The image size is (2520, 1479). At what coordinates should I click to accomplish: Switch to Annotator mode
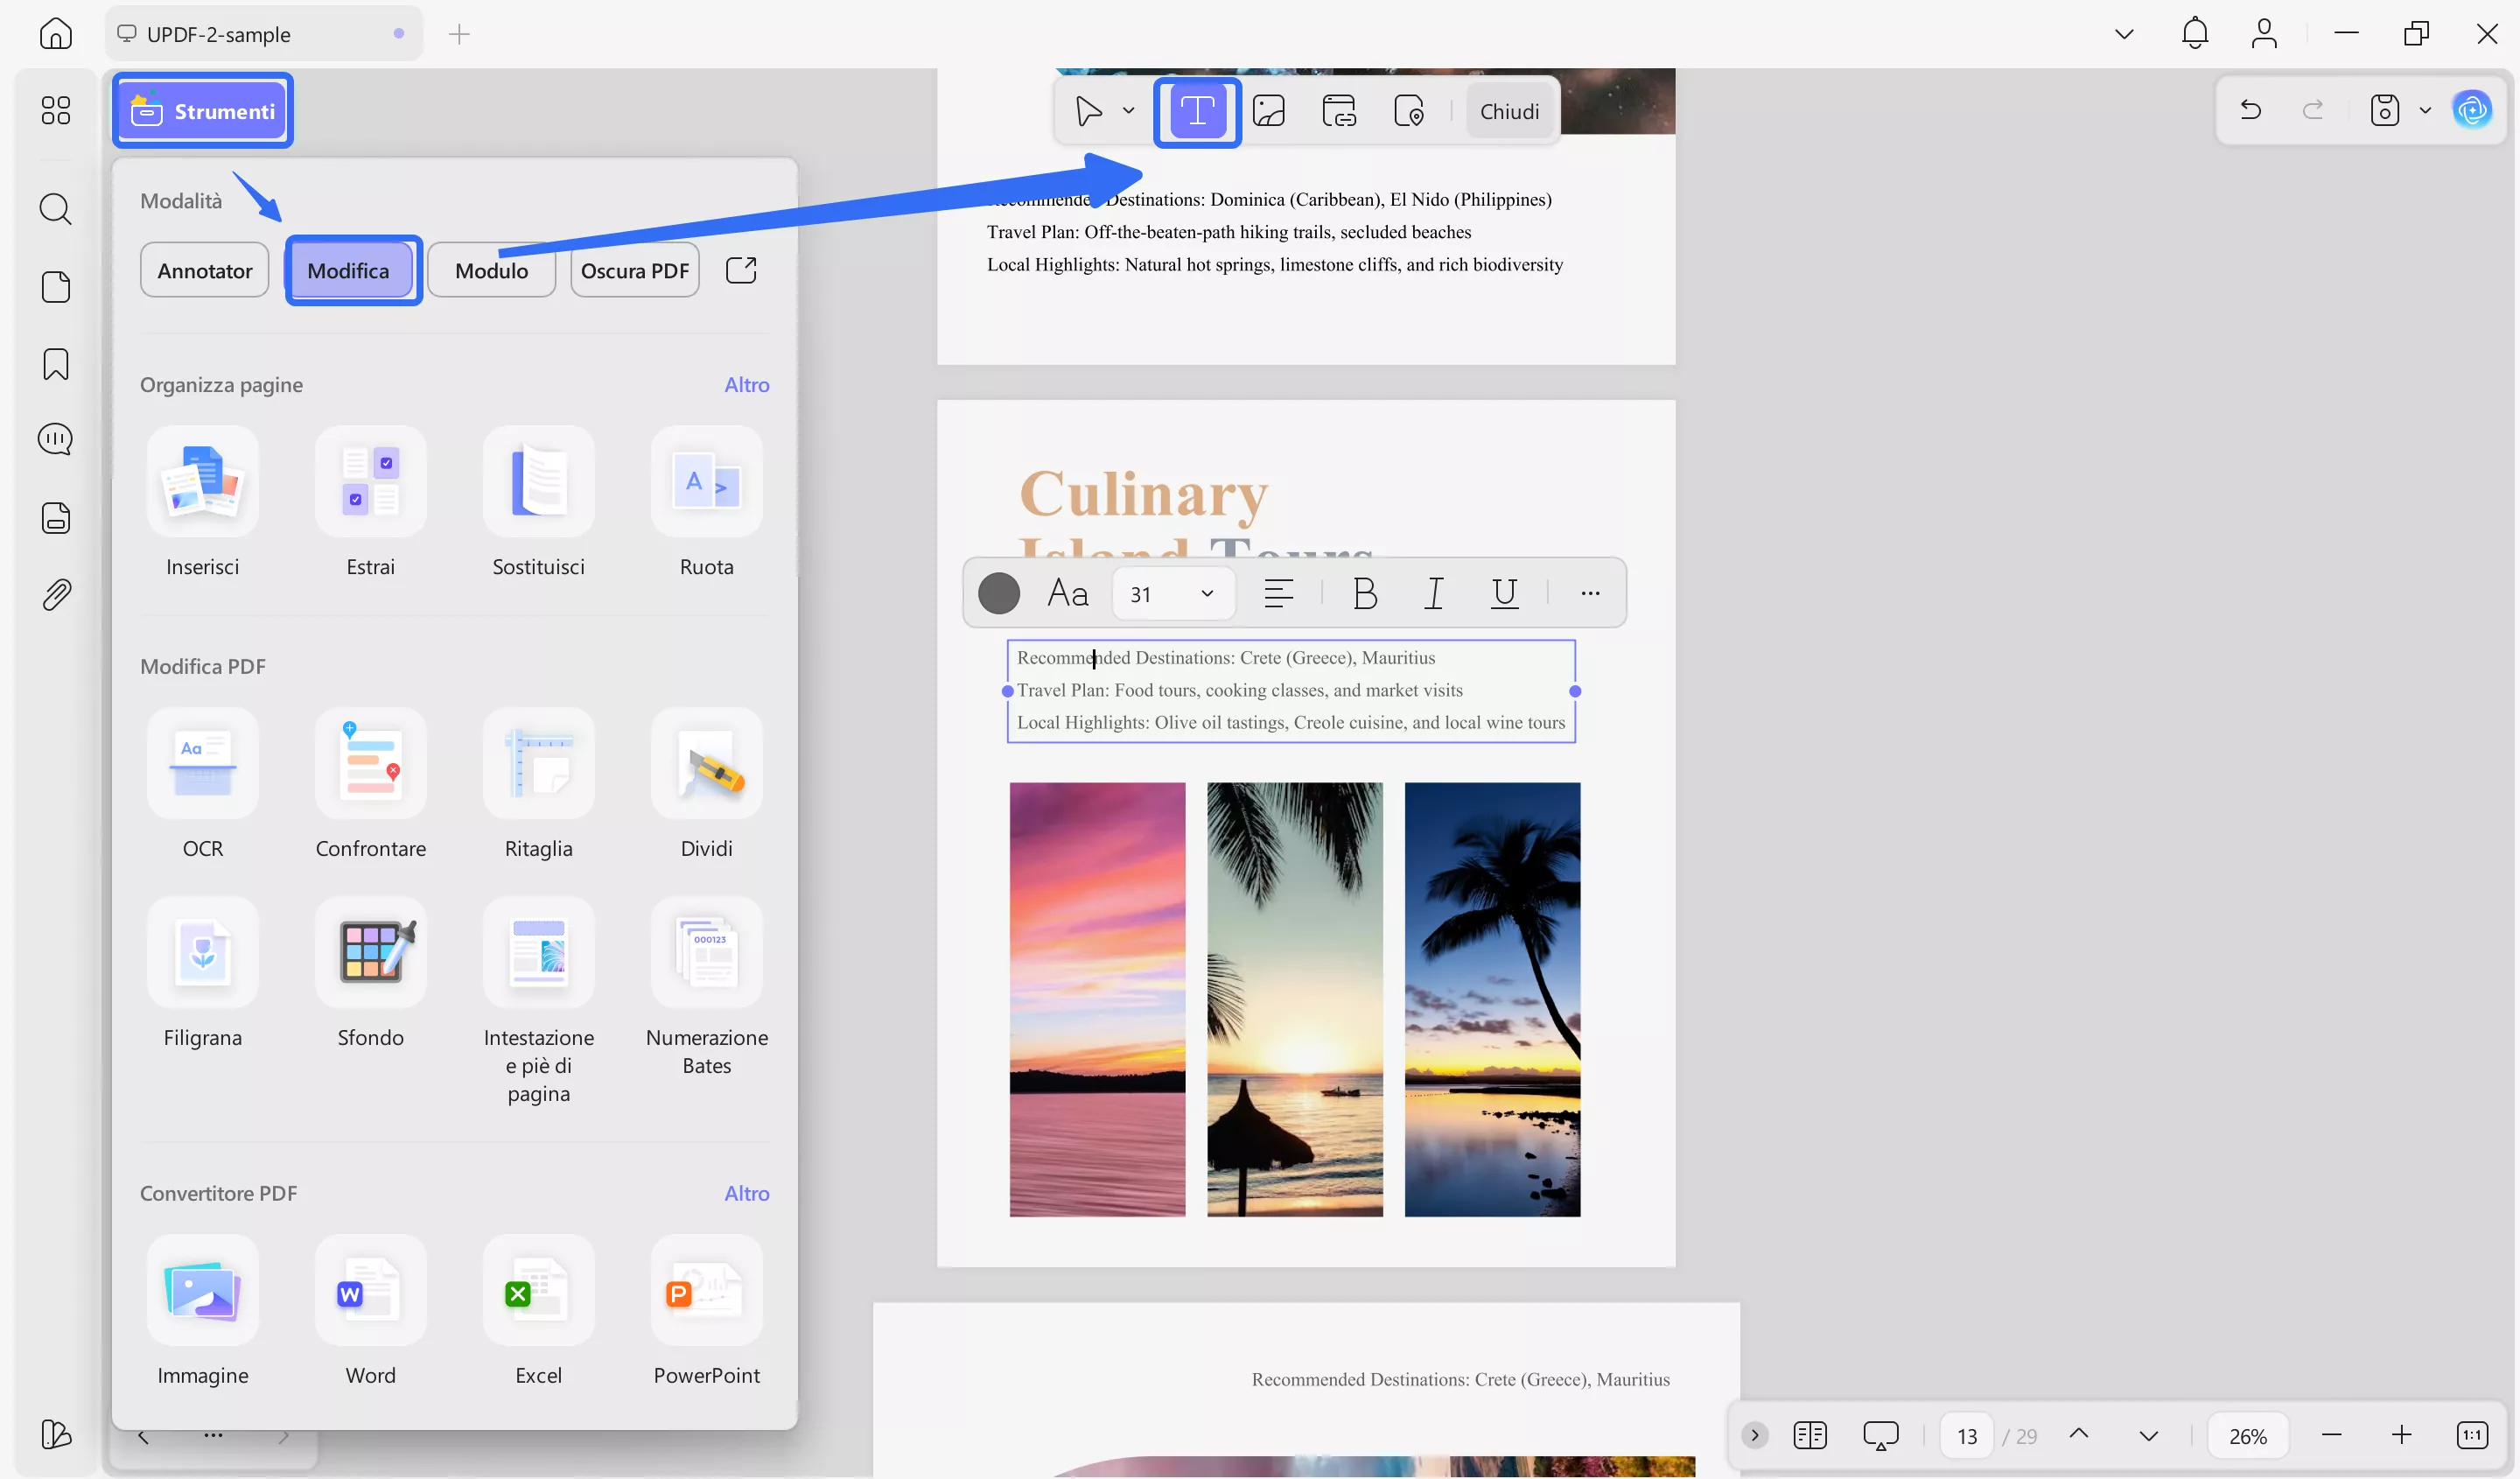[x=204, y=270]
